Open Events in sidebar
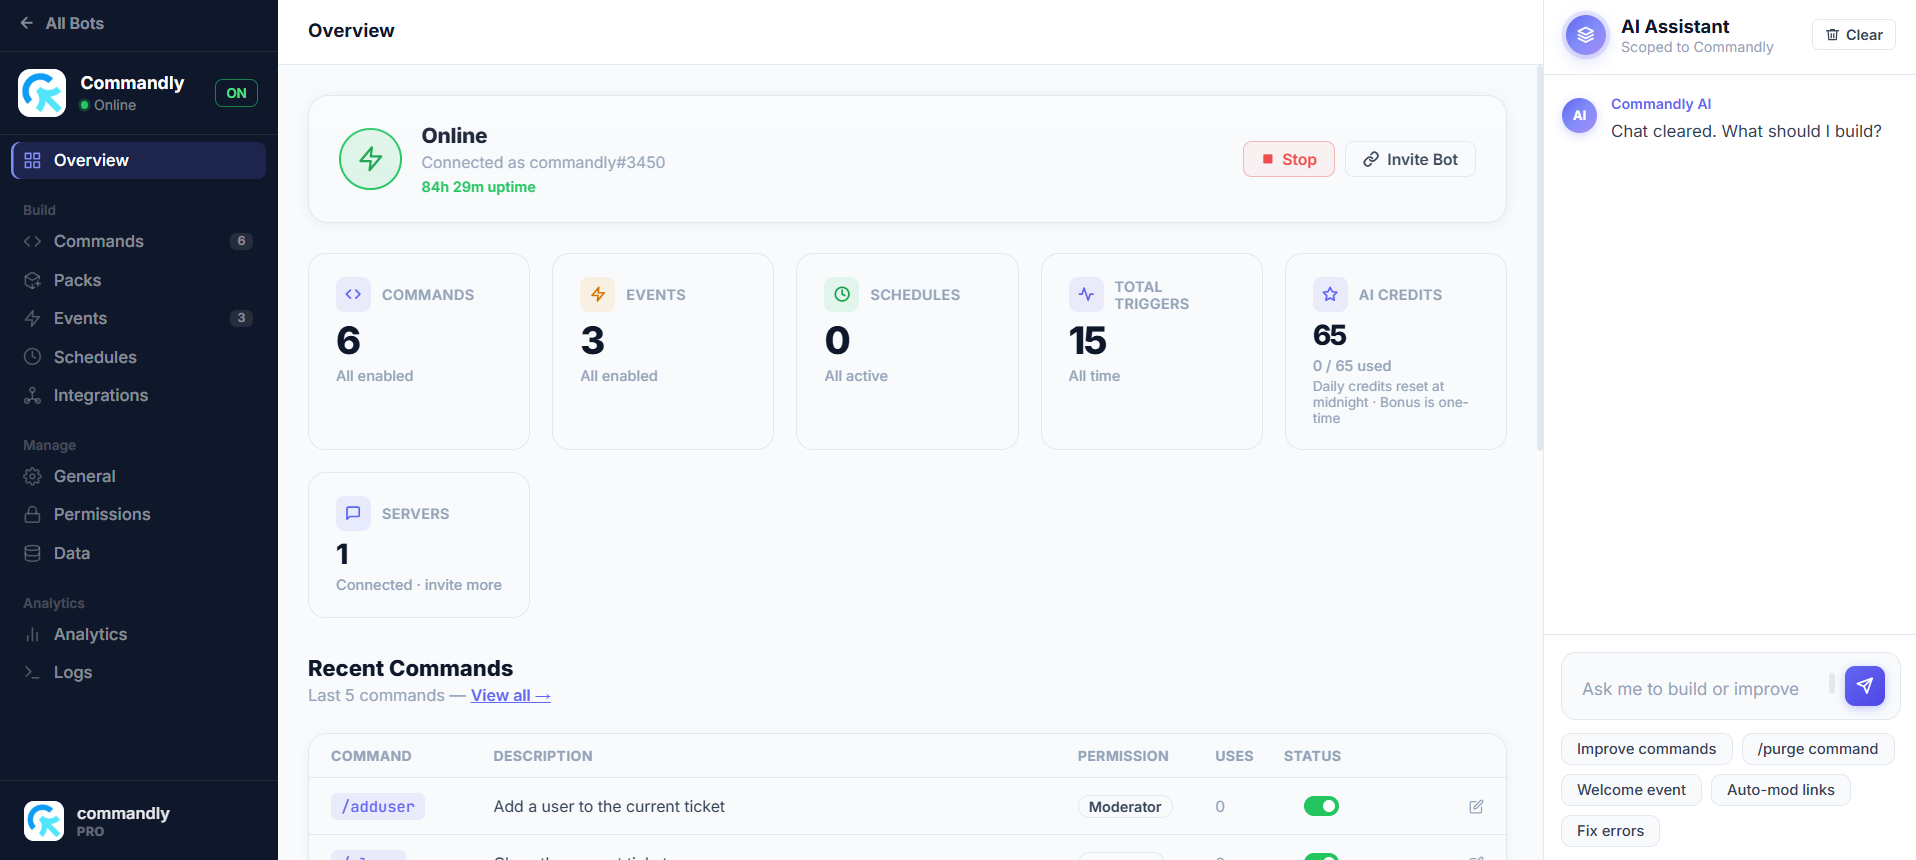The width and height of the screenshot is (1916, 860). point(139,318)
